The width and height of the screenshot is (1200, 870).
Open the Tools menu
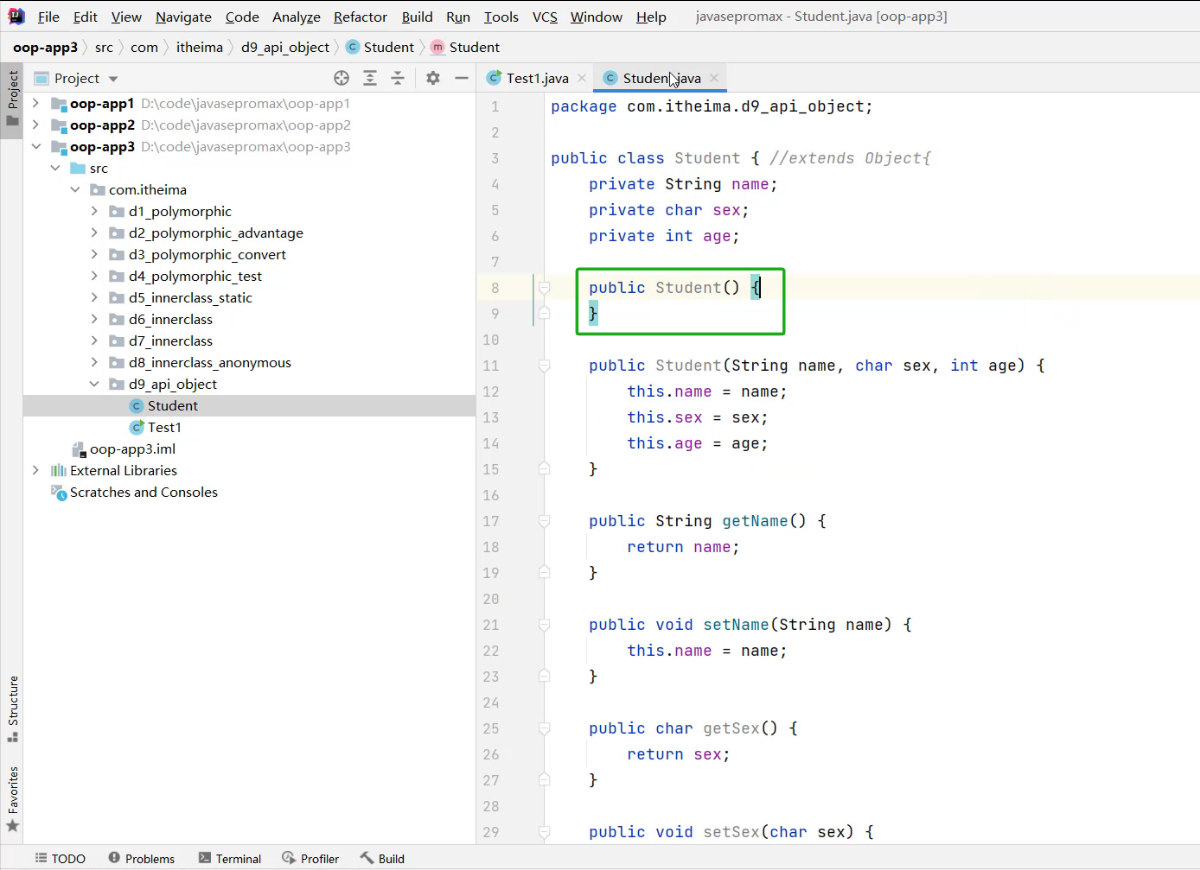(x=501, y=17)
